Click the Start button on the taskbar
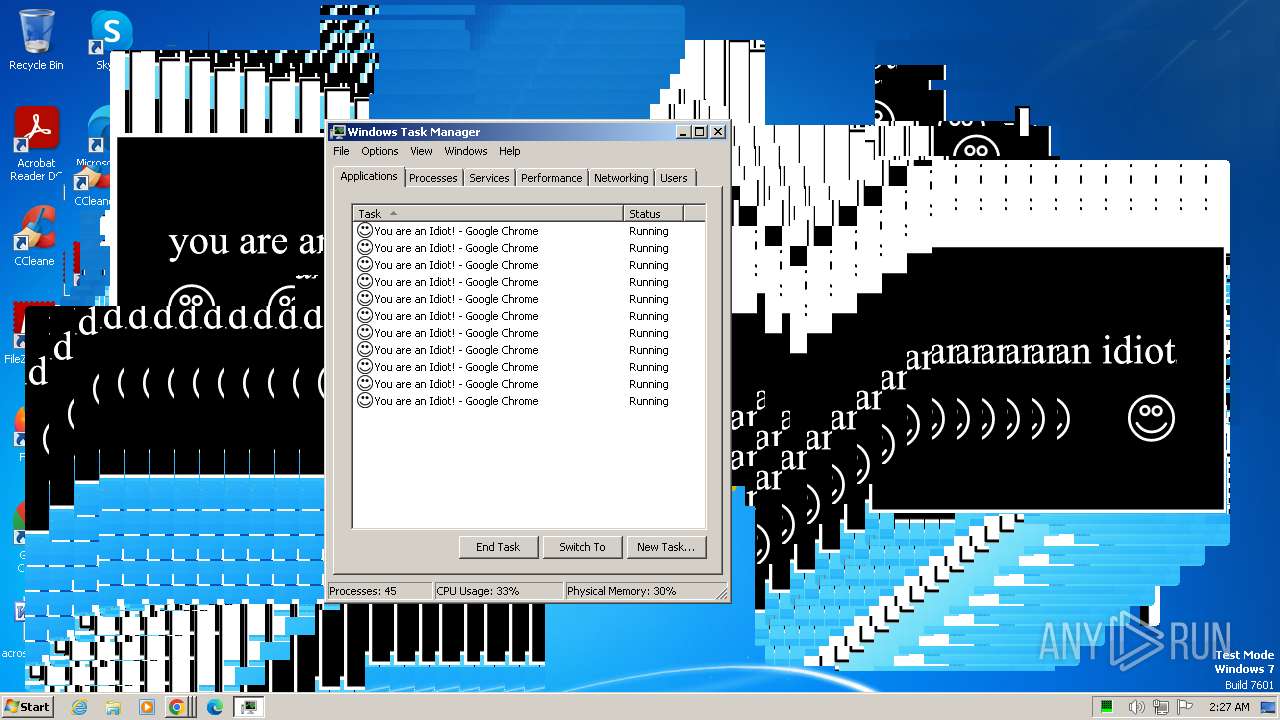 27,706
